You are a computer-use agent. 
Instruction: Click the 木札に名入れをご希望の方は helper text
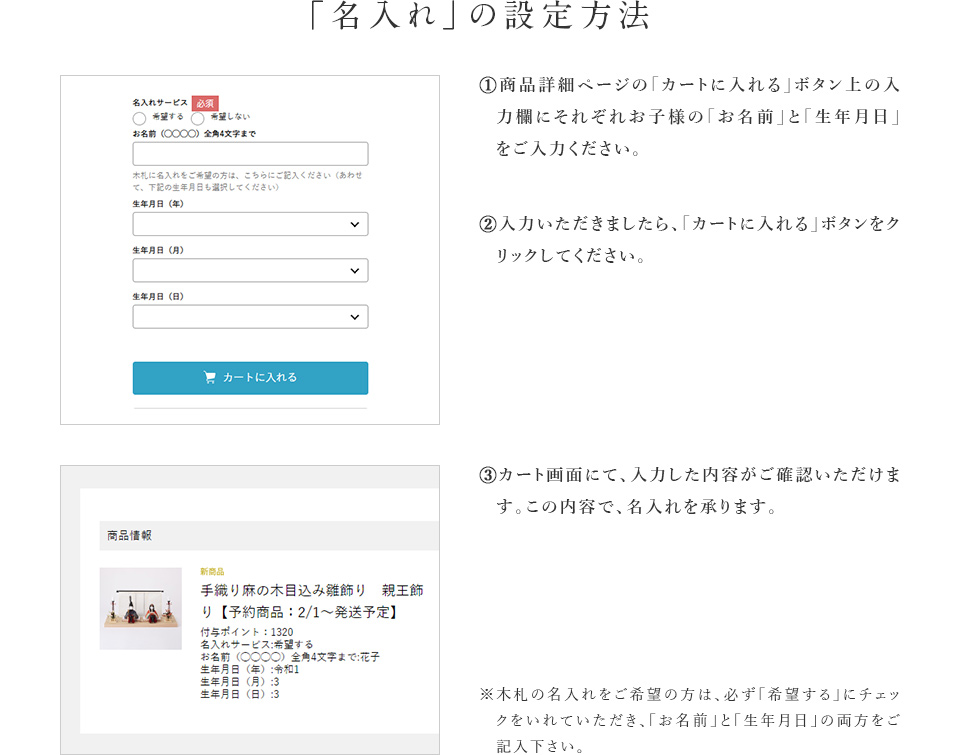247,181
